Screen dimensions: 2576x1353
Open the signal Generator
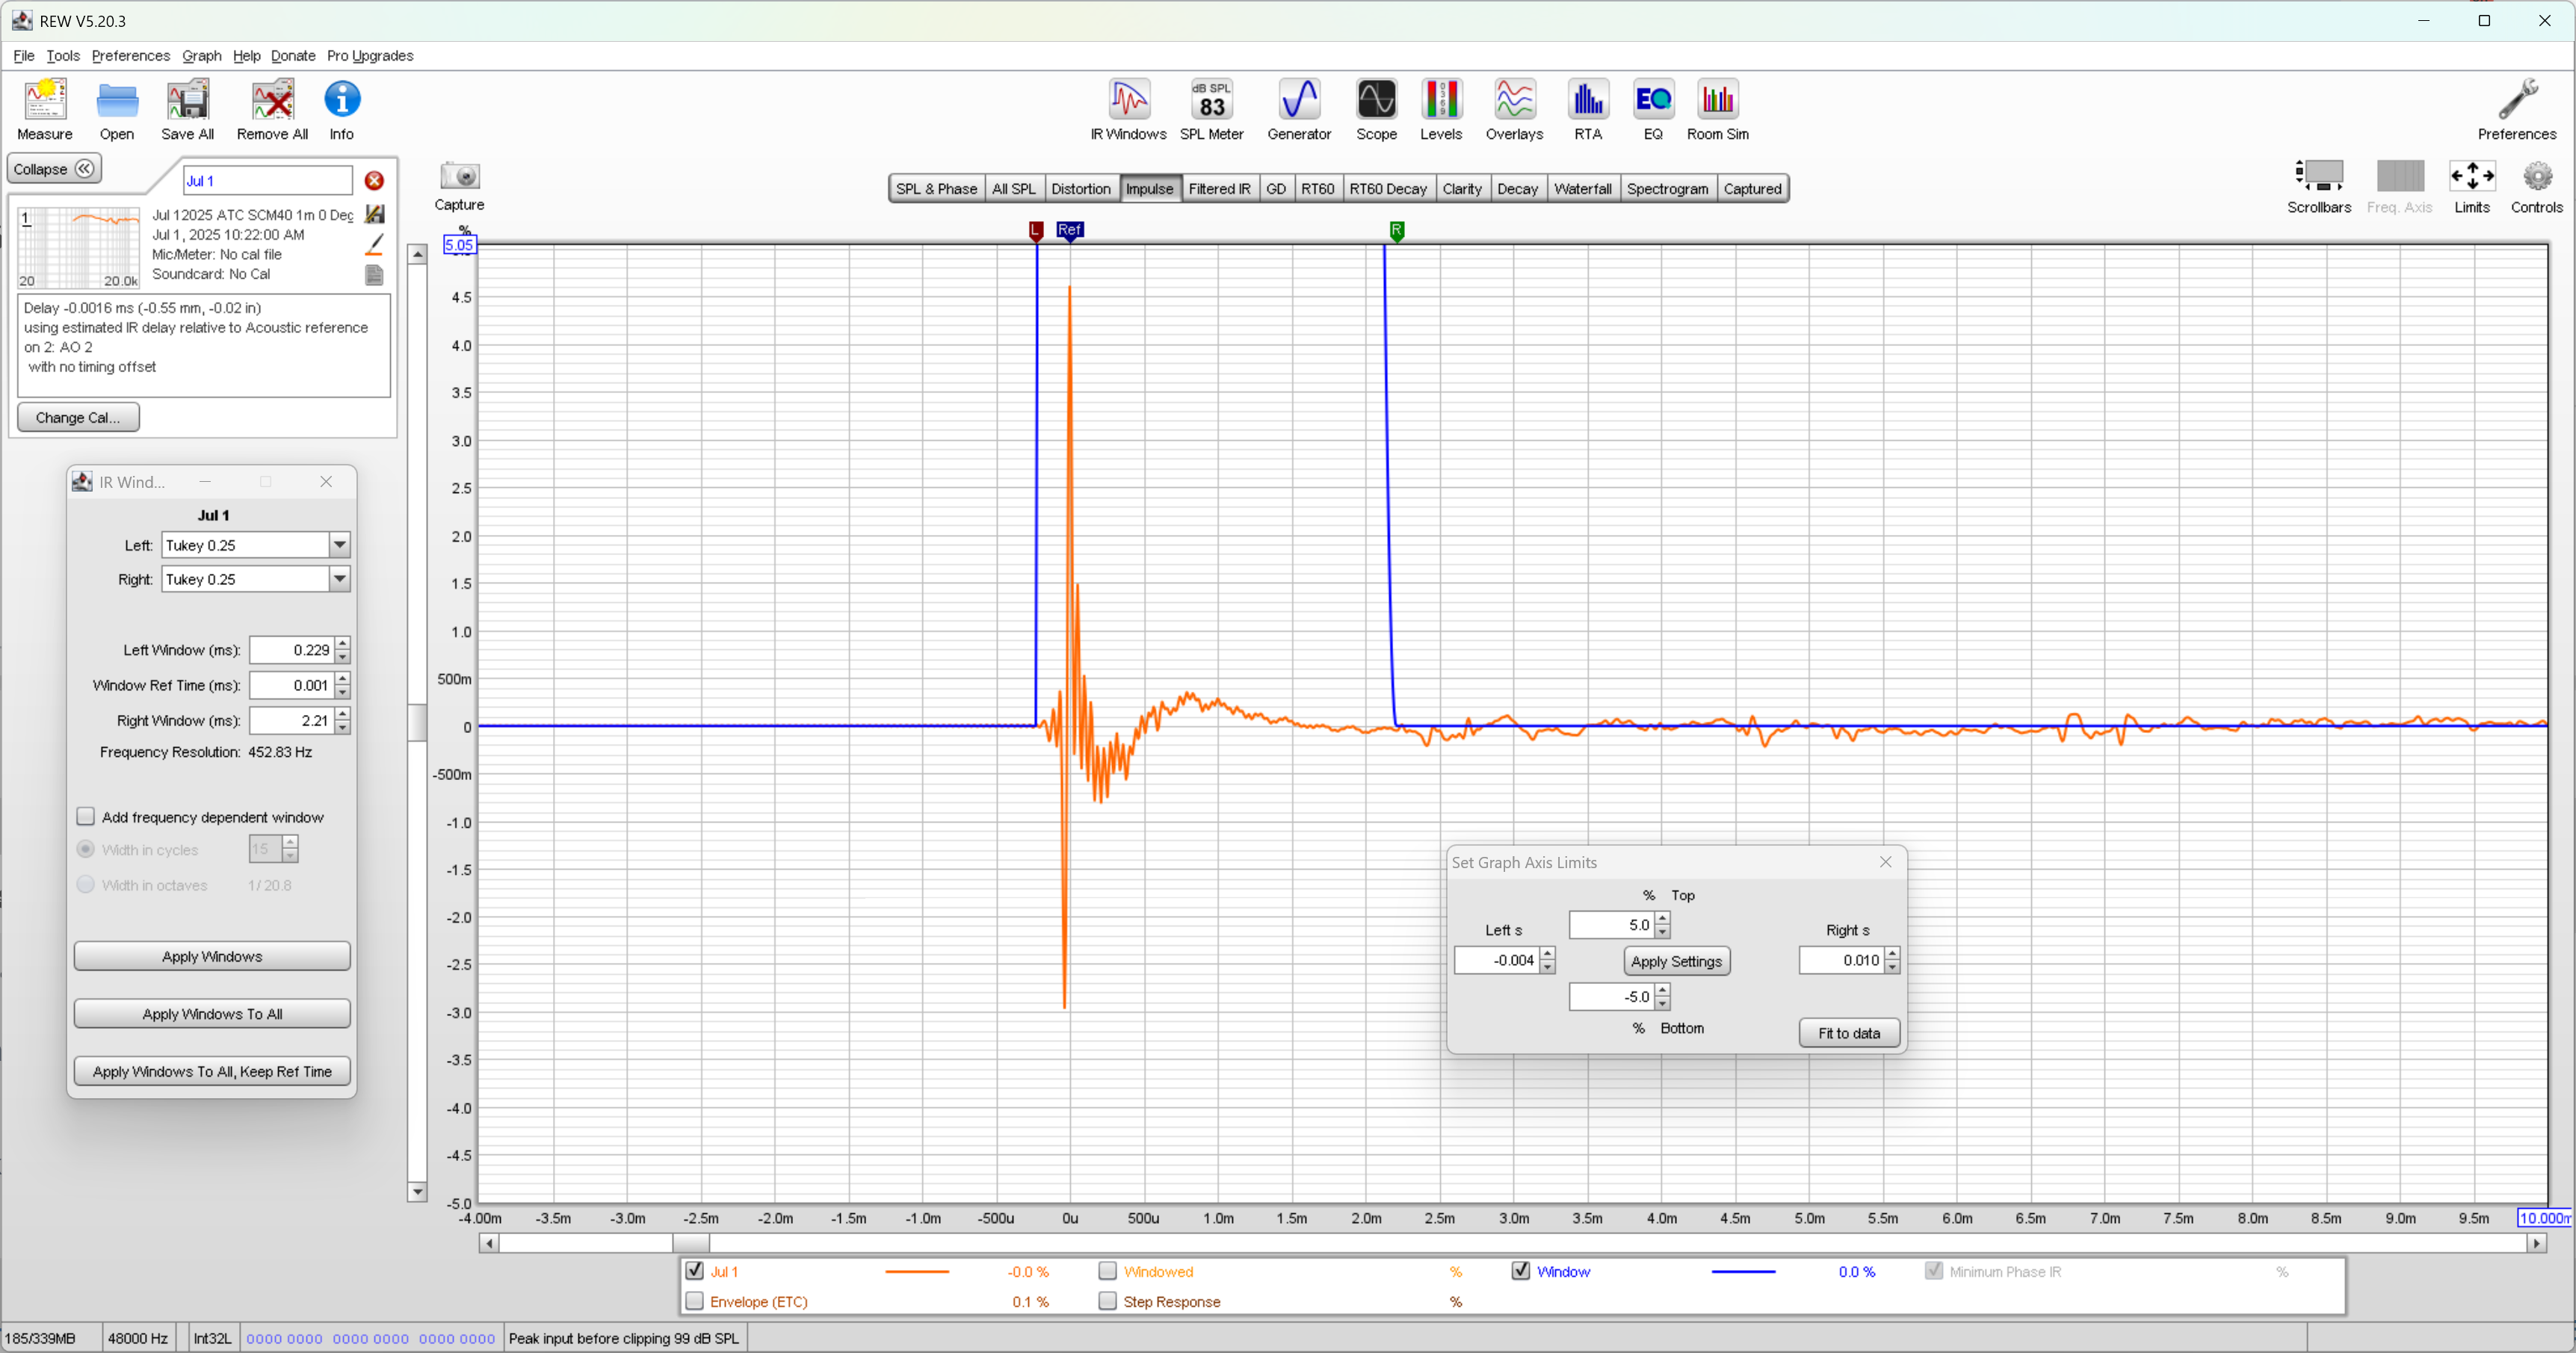1299,108
